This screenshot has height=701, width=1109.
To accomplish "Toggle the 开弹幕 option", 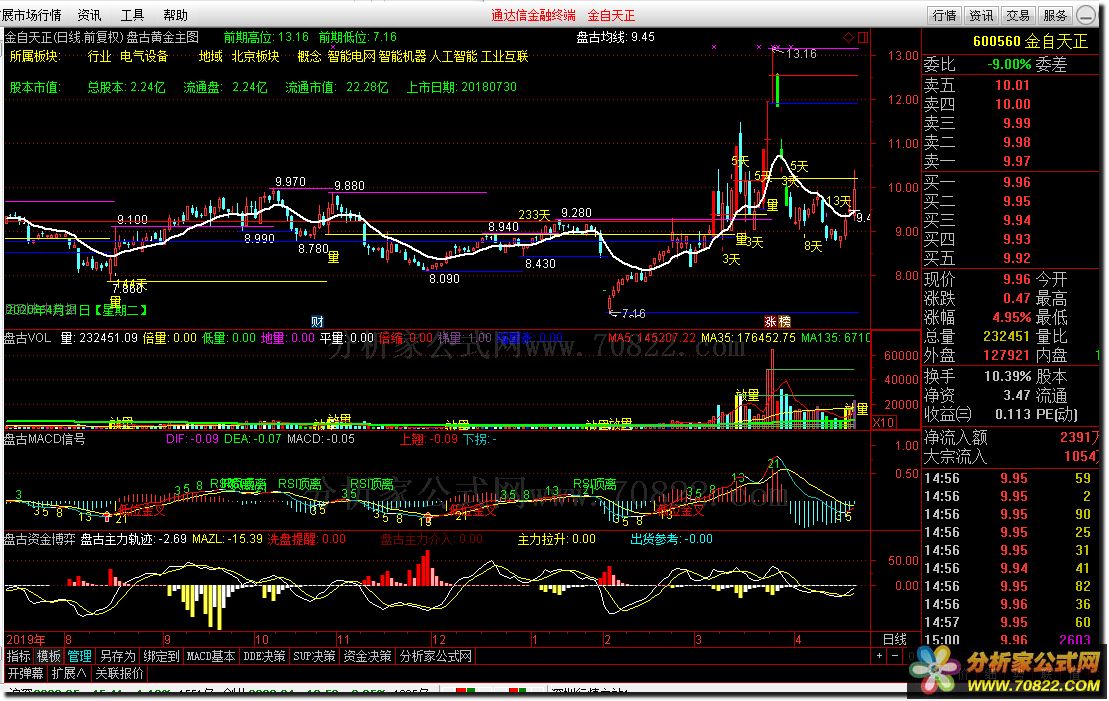I will coord(25,673).
